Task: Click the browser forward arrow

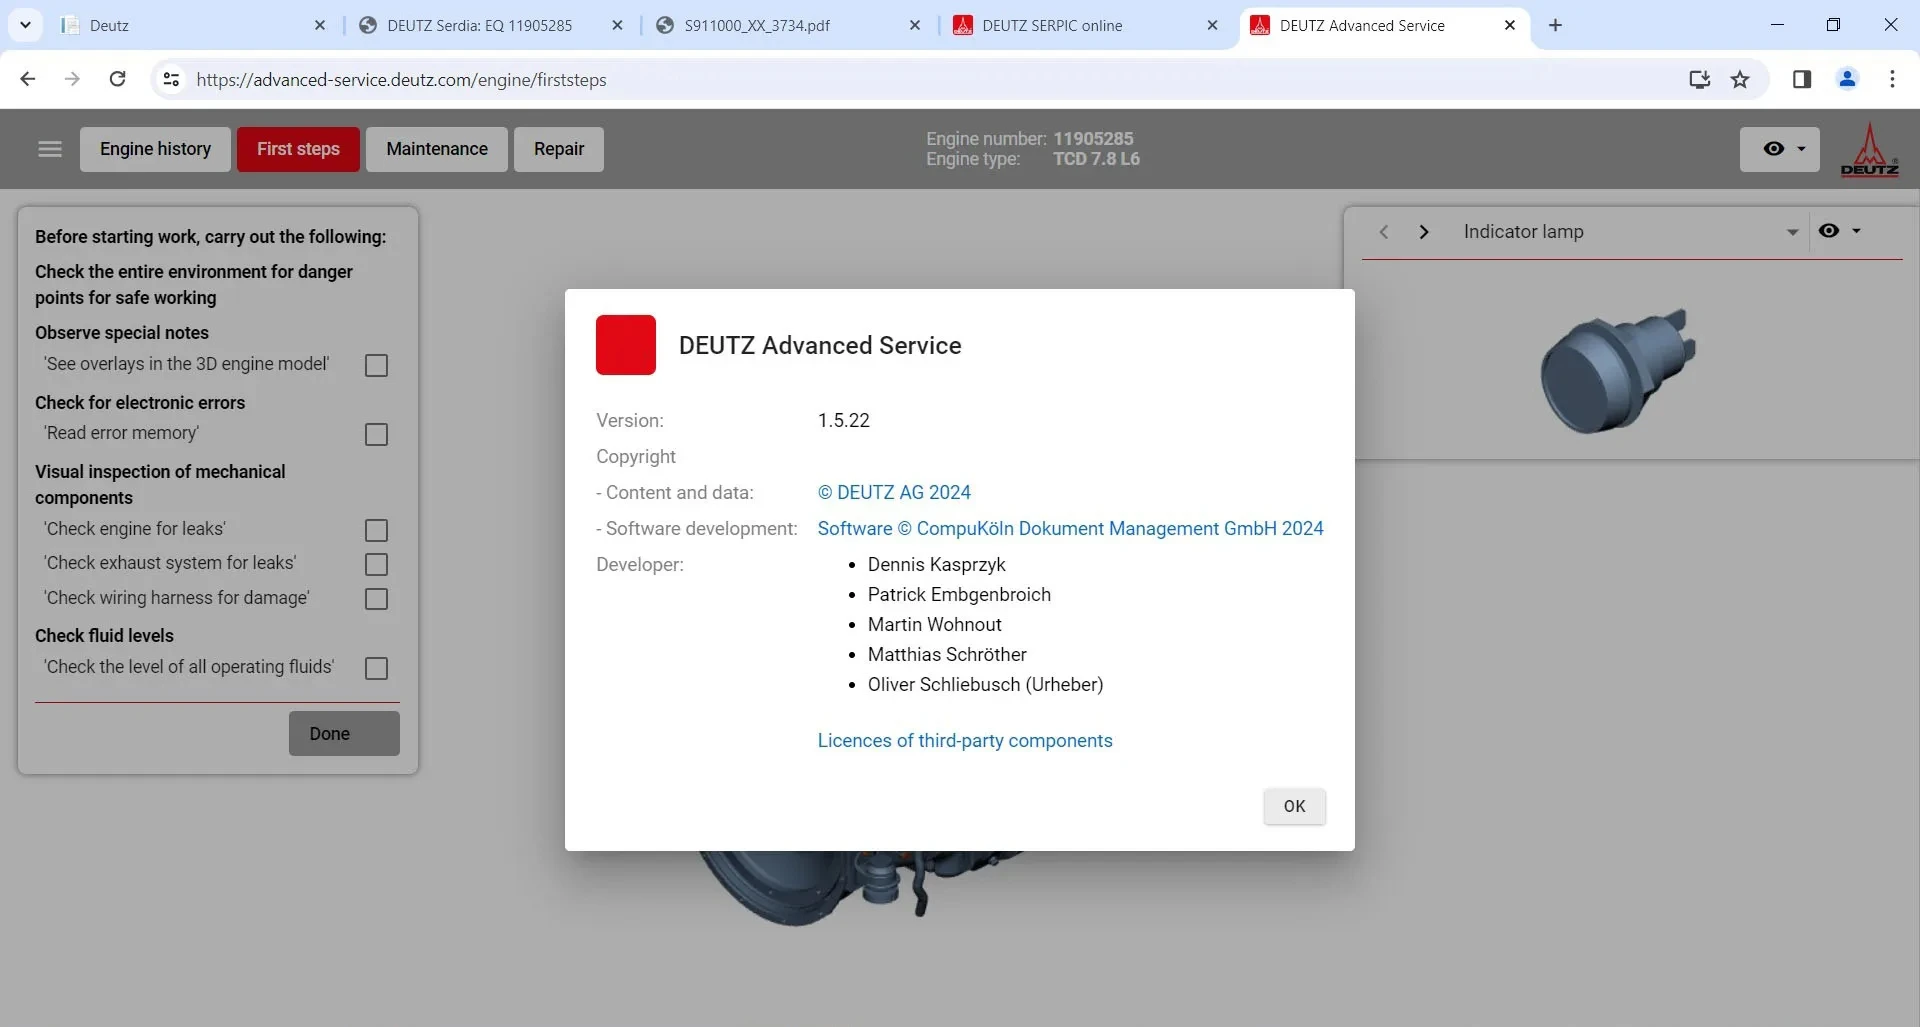Action: (x=72, y=79)
